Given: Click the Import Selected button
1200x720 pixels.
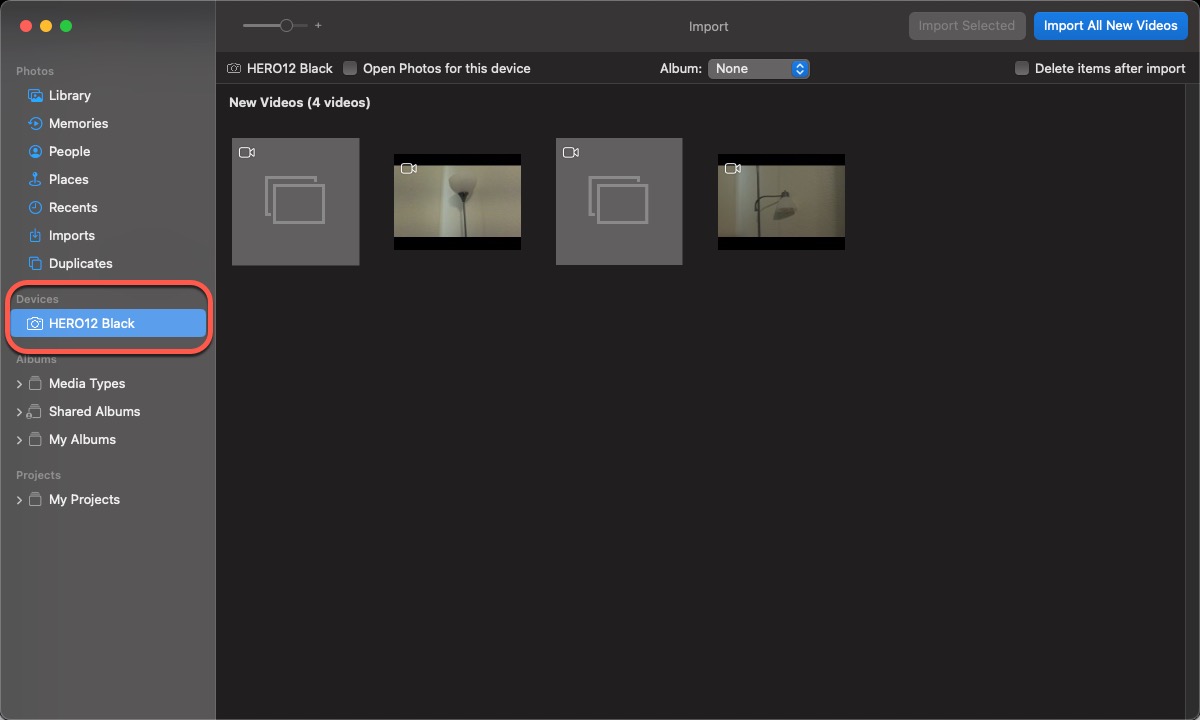Looking at the screenshot, I should (x=966, y=26).
